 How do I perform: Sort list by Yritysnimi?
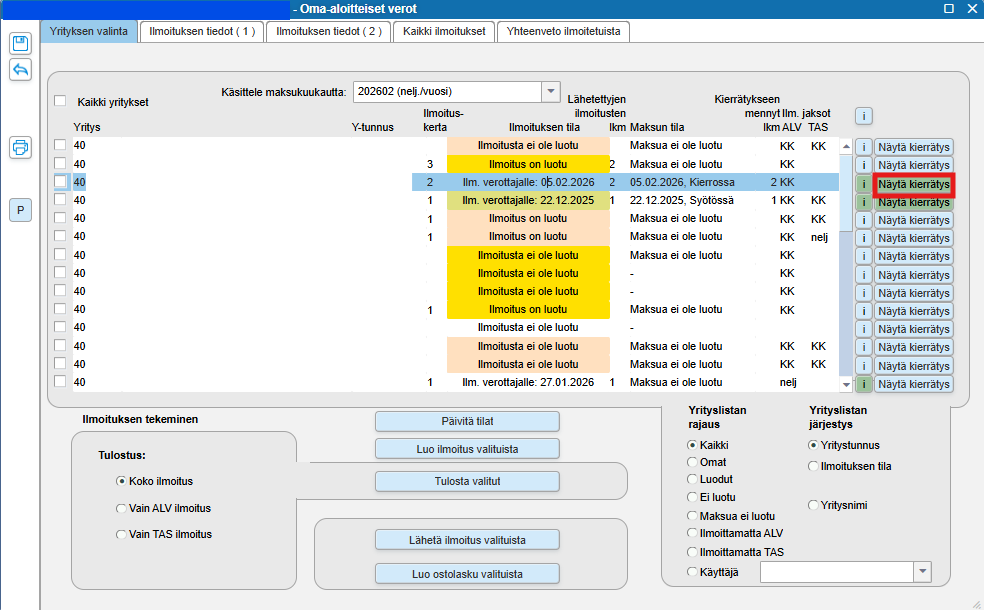[x=813, y=505]
